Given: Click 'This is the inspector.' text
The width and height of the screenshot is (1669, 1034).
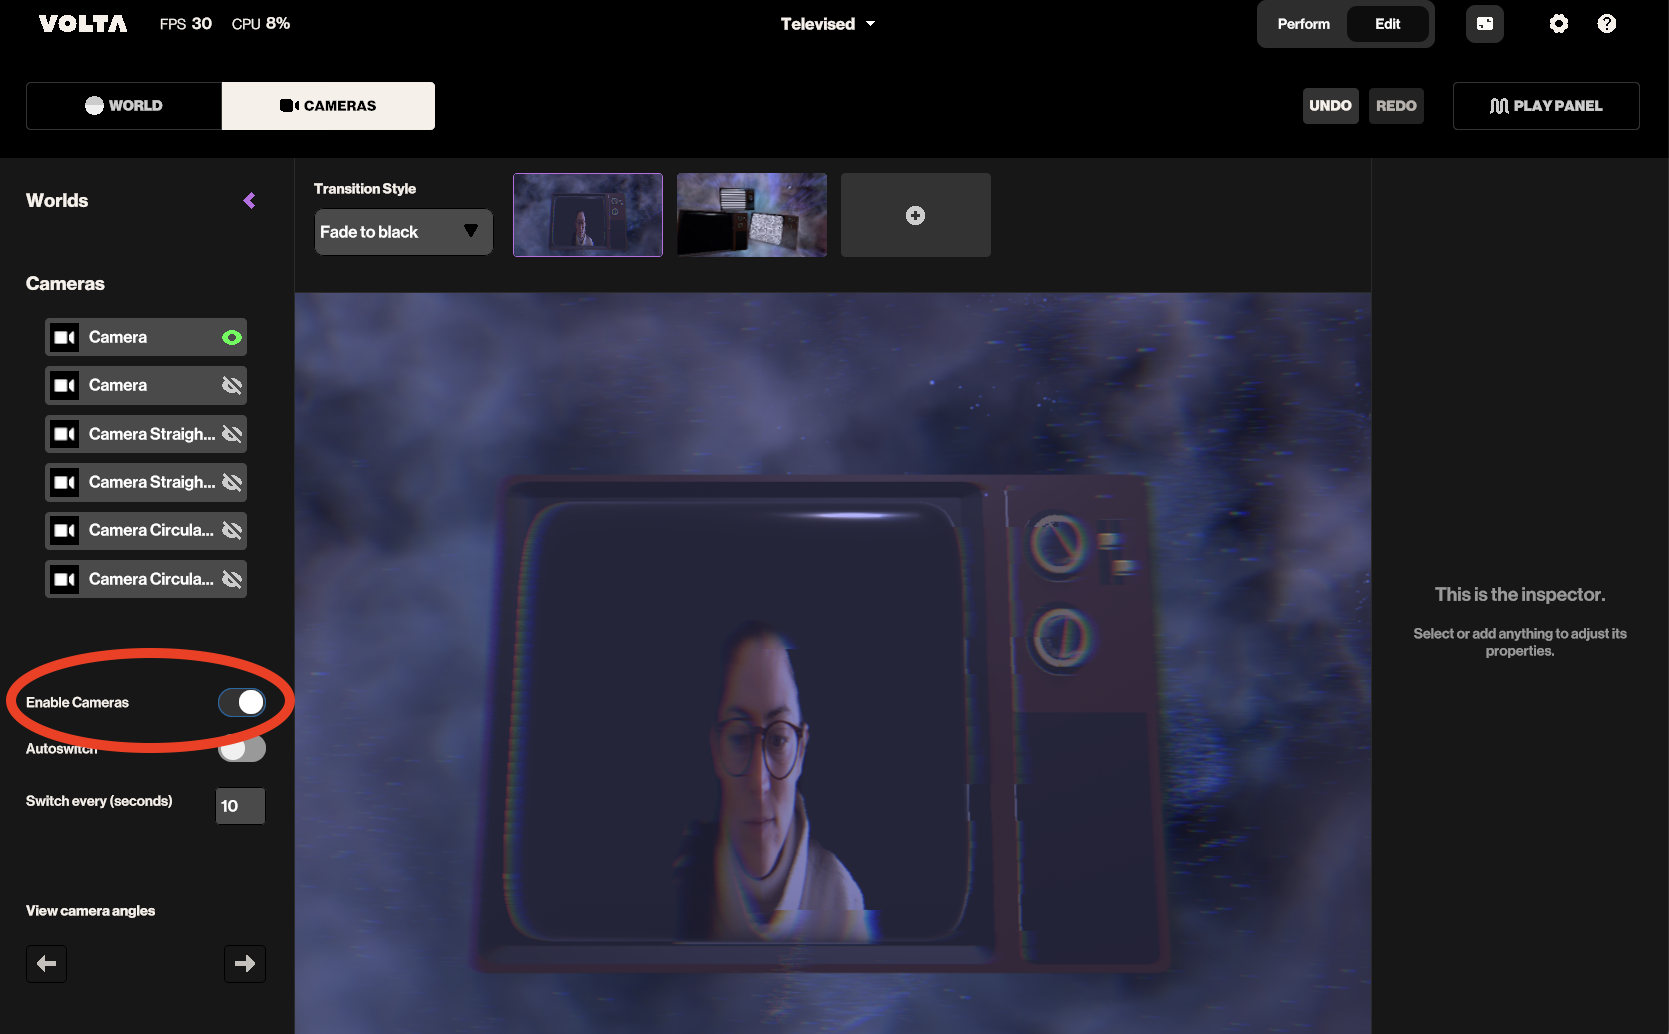Looking at the screenshot, I should 1520,595.
